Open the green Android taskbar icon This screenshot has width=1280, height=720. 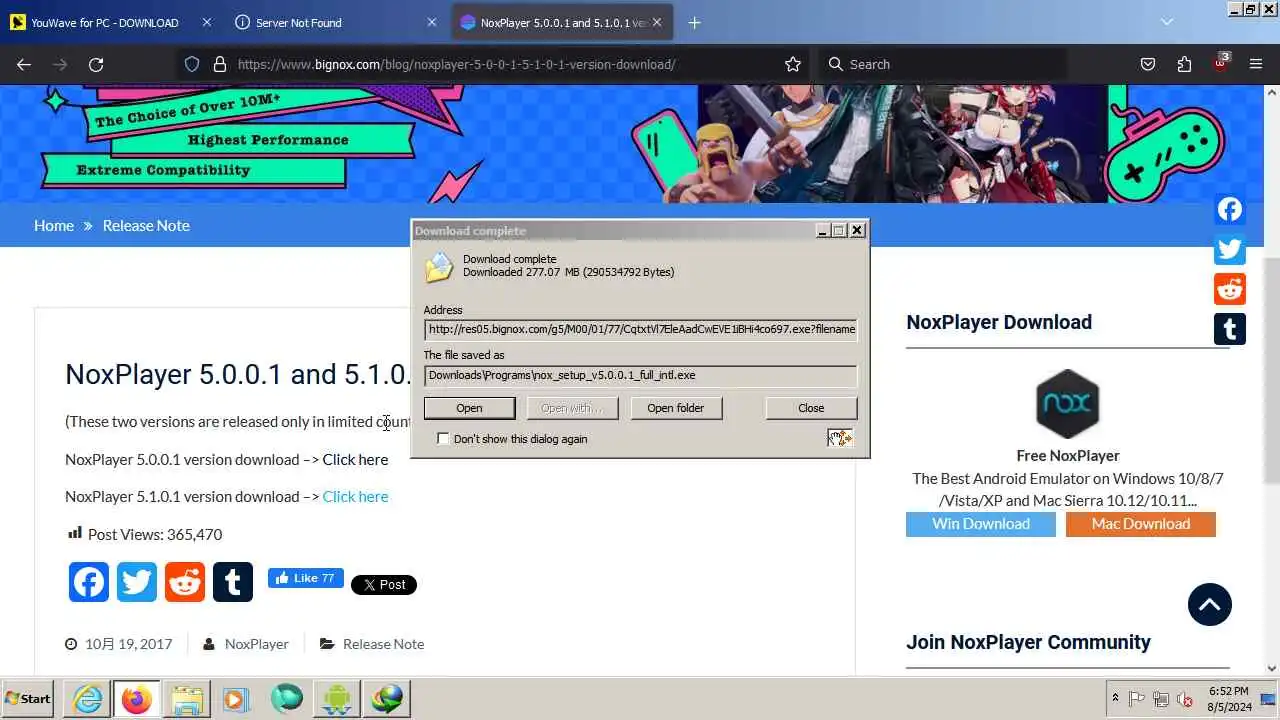337,699
